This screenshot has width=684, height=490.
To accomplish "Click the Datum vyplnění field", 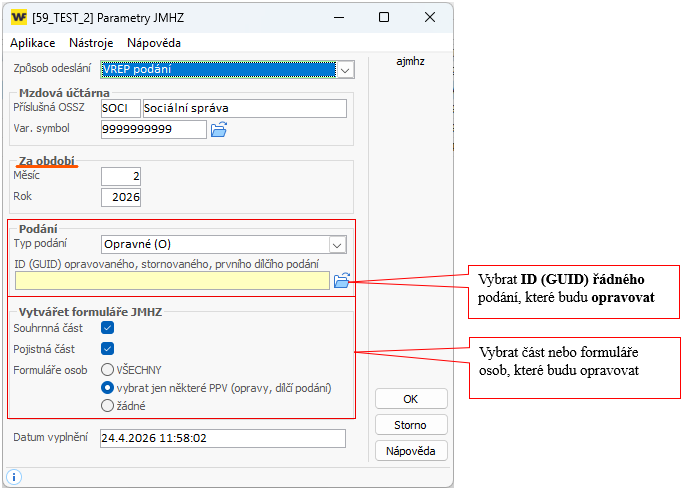I will pyautogui.click(x=222, y=439).
